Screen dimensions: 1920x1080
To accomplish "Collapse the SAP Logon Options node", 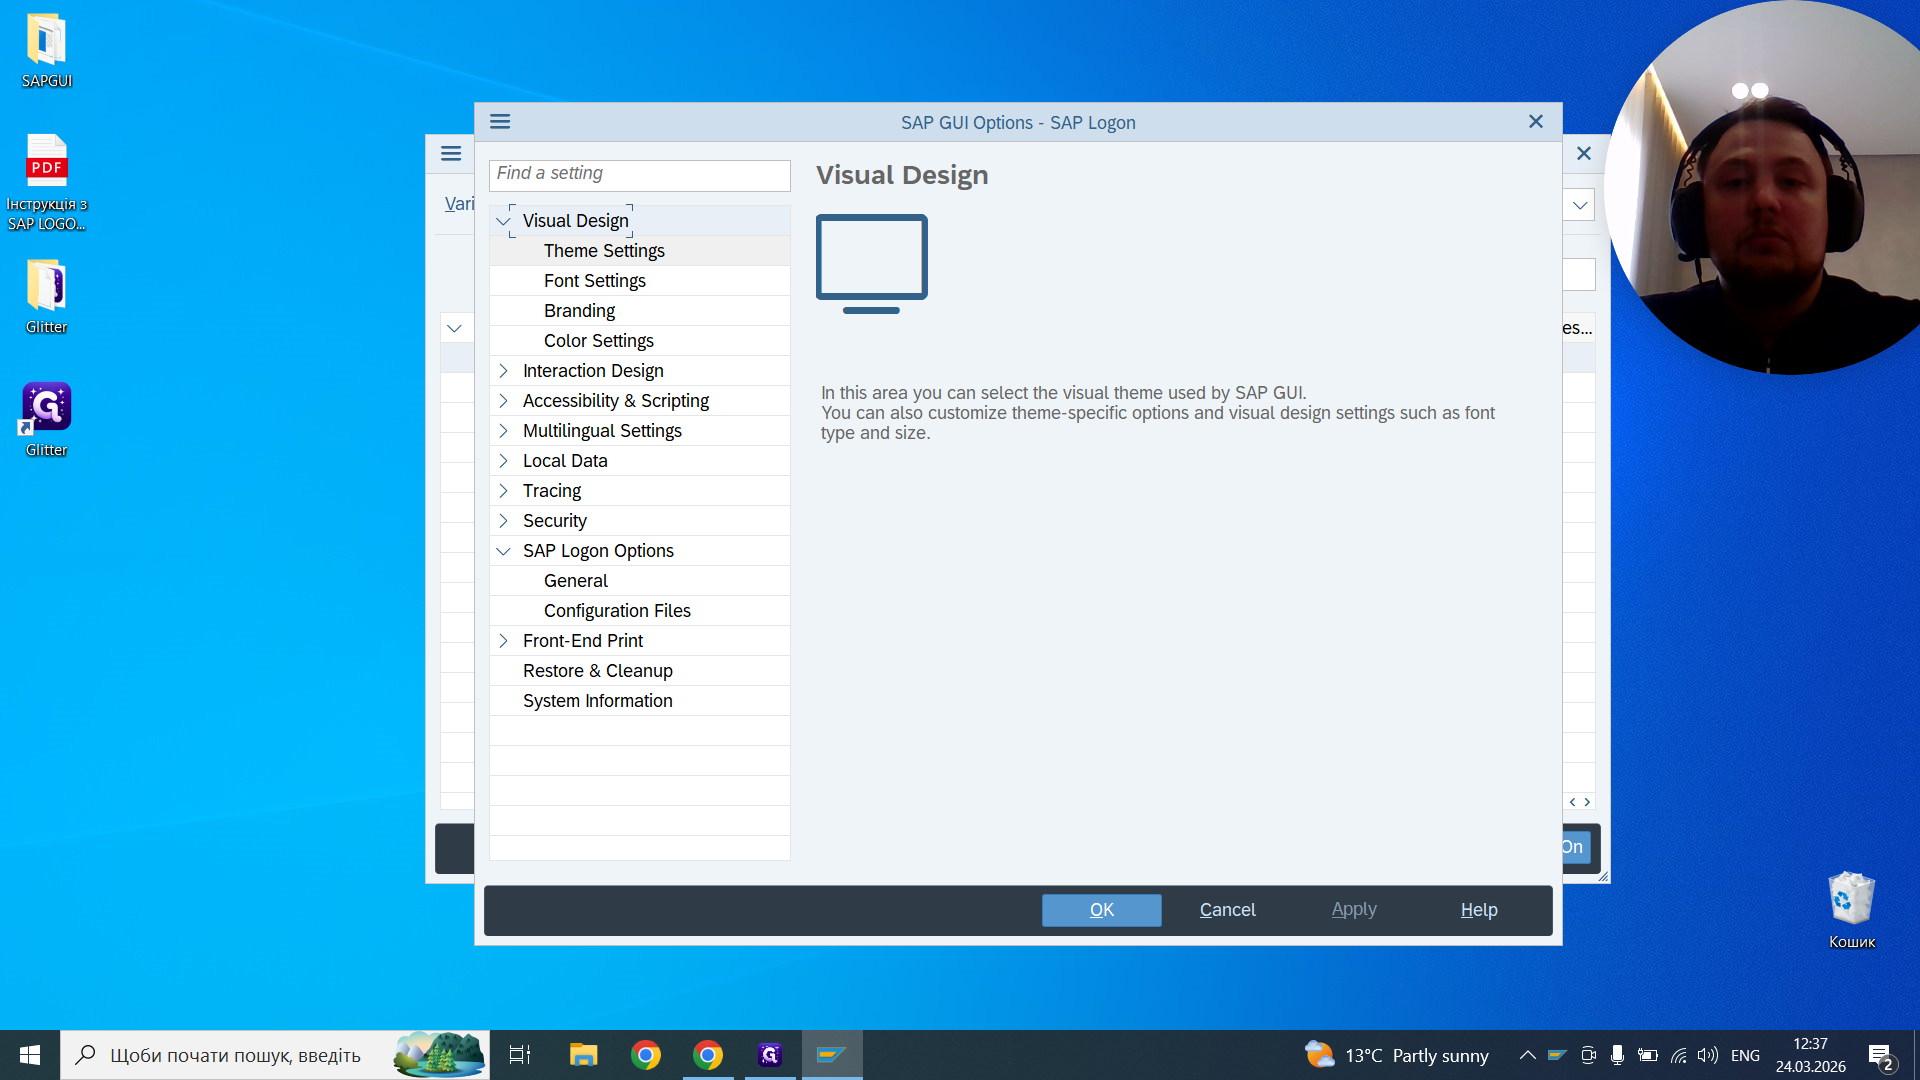I will tap(503, 551).
